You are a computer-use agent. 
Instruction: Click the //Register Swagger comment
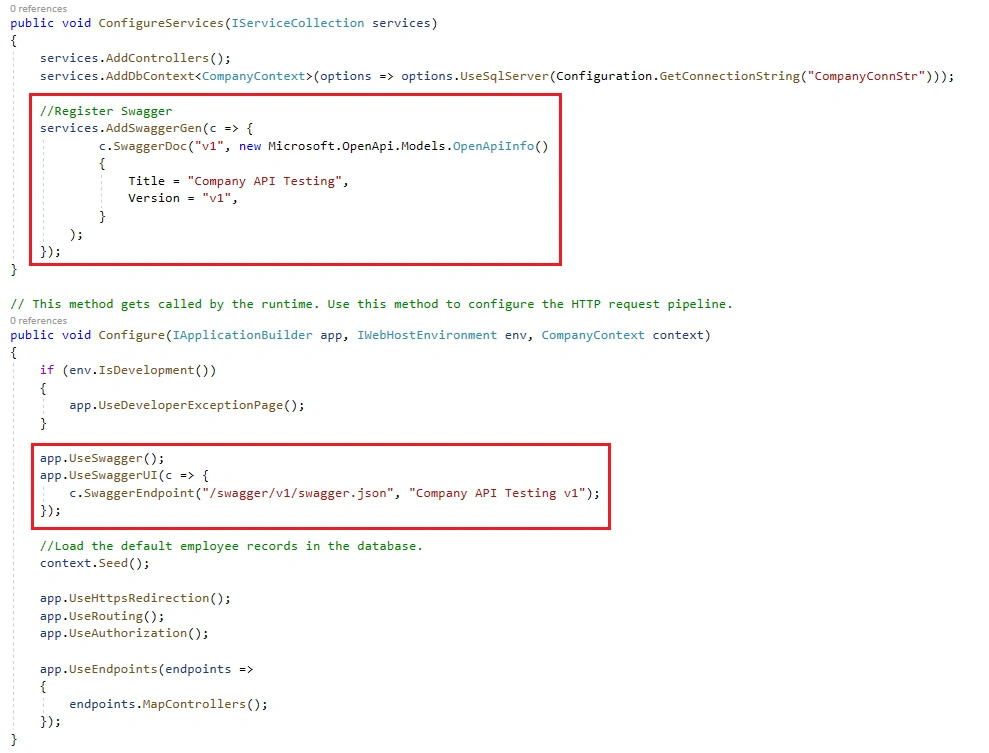coord(106,111)
